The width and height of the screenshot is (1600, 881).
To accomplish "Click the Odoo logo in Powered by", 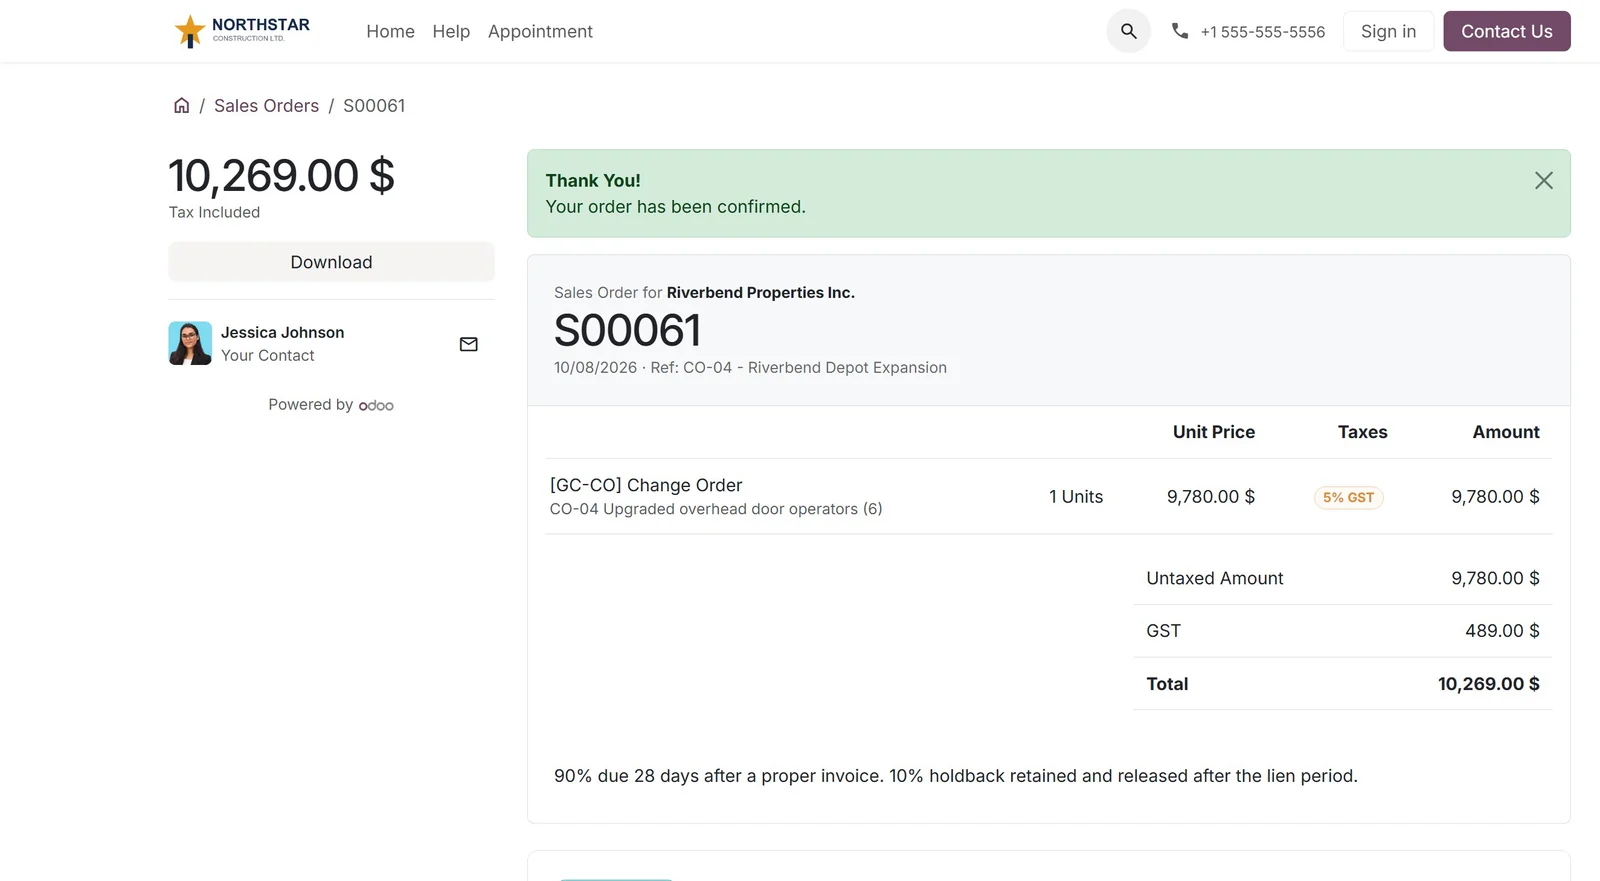I will pyautogui.click(x=376, y=405).
